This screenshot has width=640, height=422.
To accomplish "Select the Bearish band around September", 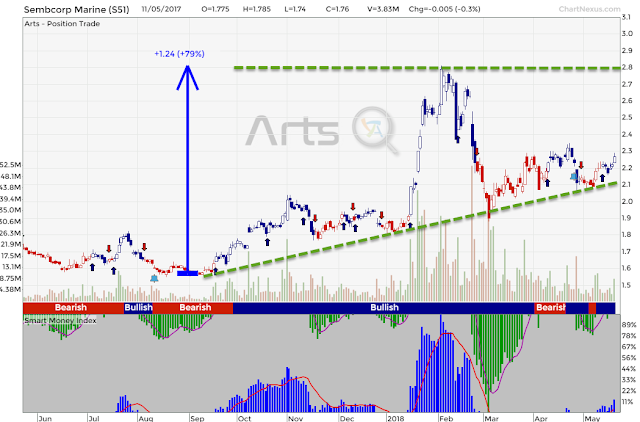I will tap(193, 308).
